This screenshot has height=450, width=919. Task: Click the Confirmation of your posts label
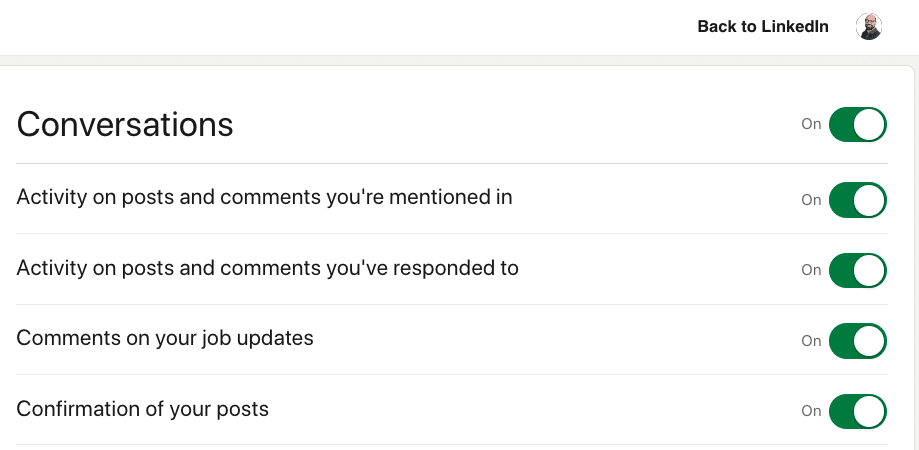[x=143, y=409]
